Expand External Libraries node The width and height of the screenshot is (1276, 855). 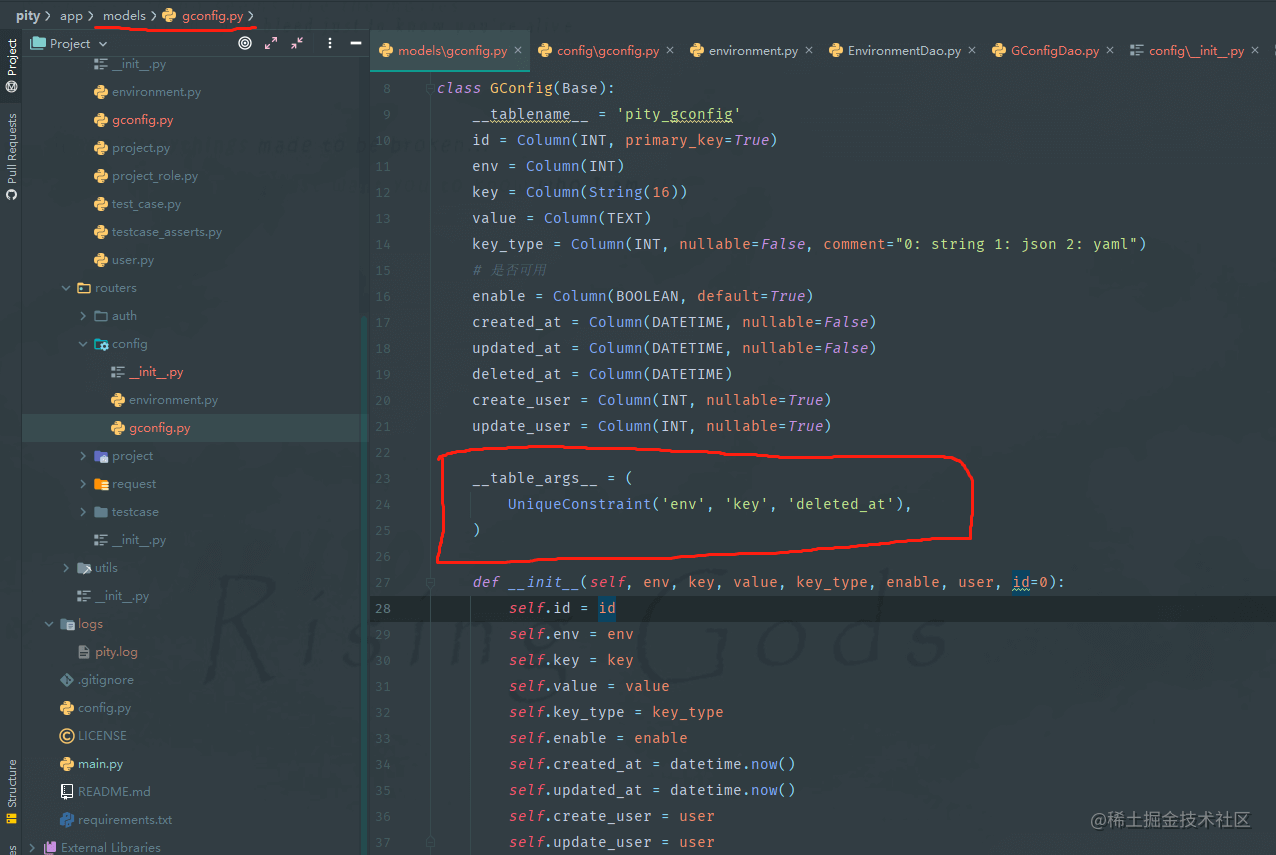pos(33,848)
